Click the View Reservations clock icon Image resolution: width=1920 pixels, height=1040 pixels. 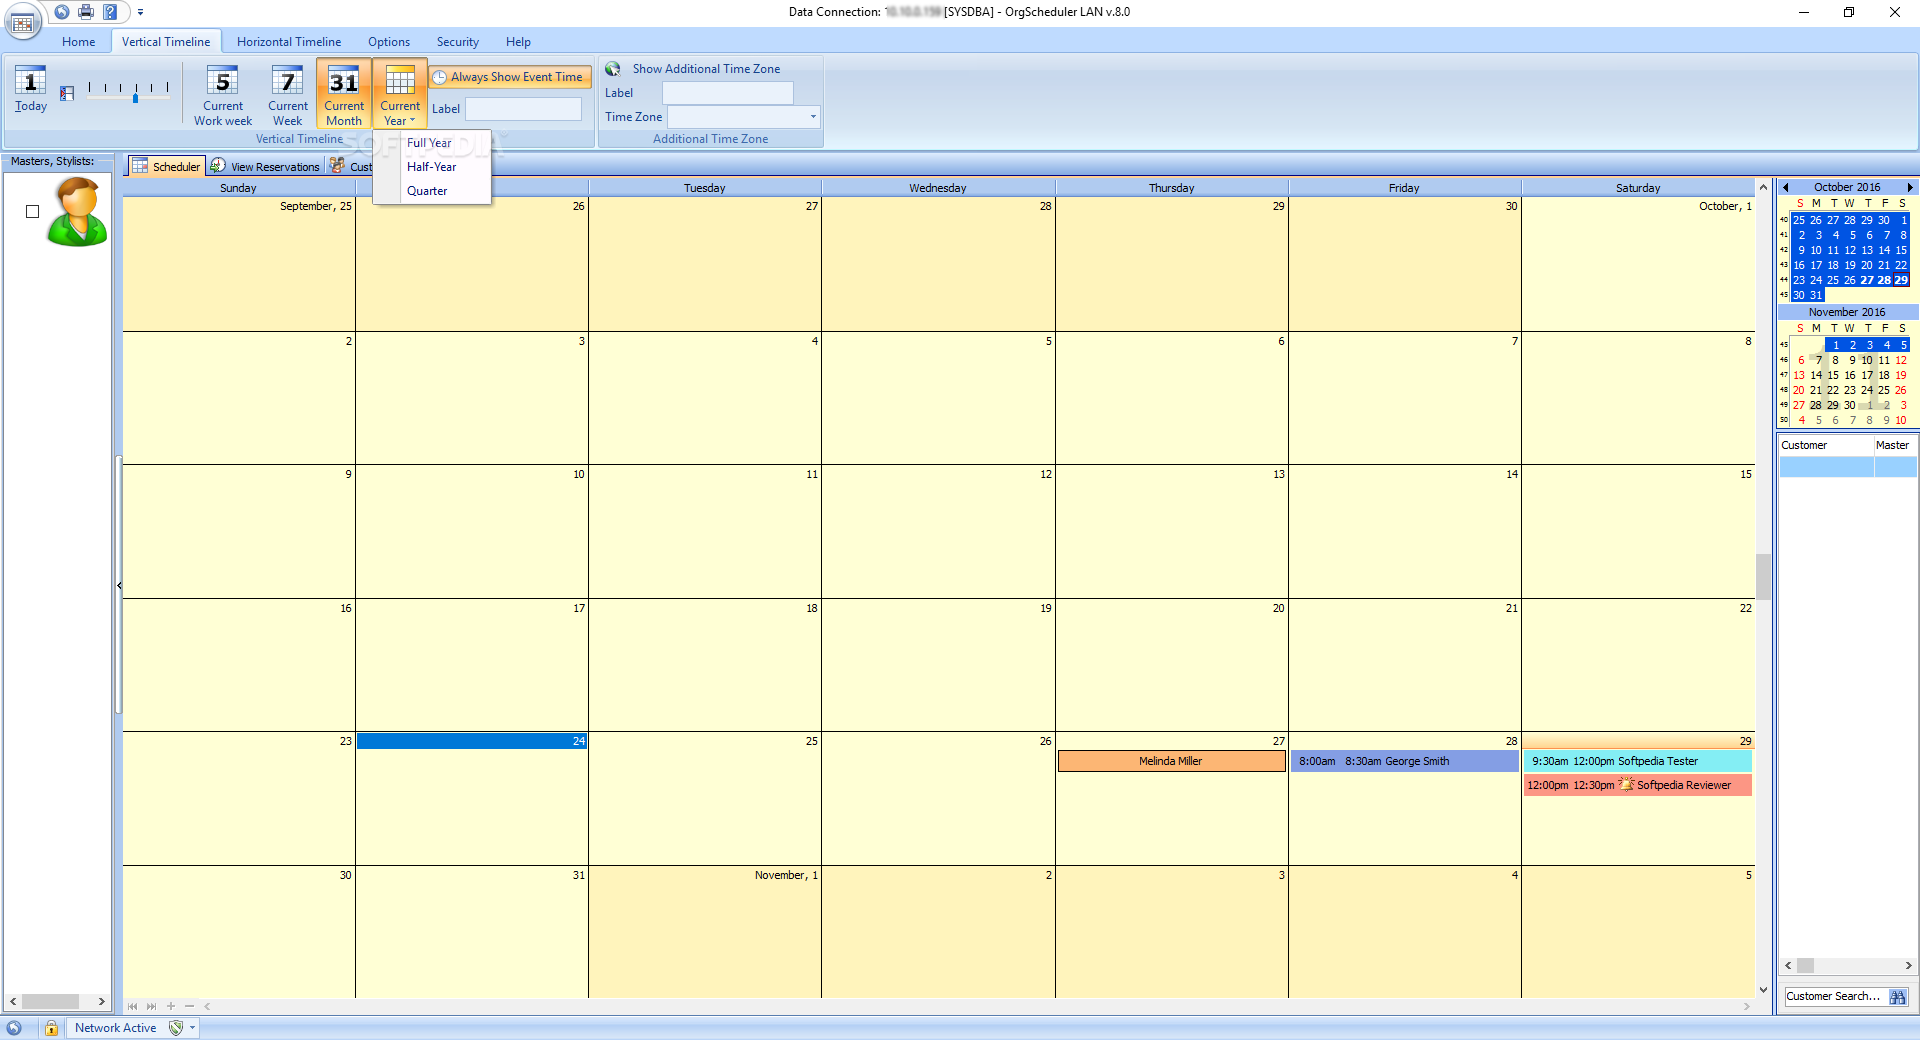click(218, 165)
